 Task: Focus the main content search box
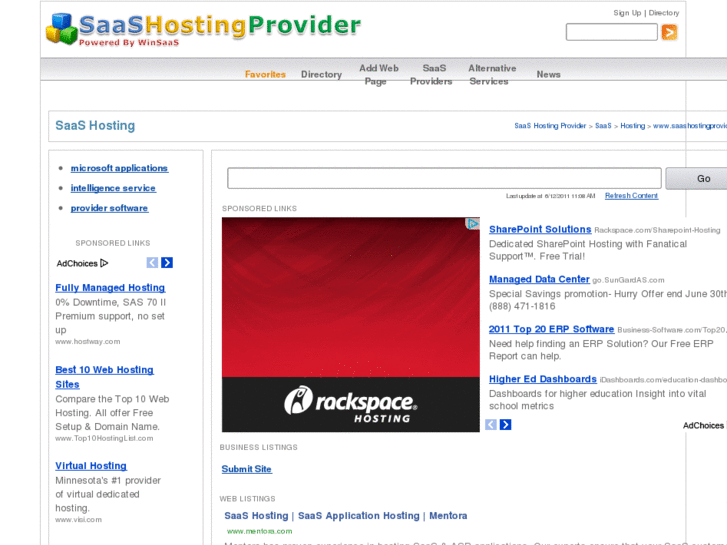pyautogui.click(x=444, y=178)
